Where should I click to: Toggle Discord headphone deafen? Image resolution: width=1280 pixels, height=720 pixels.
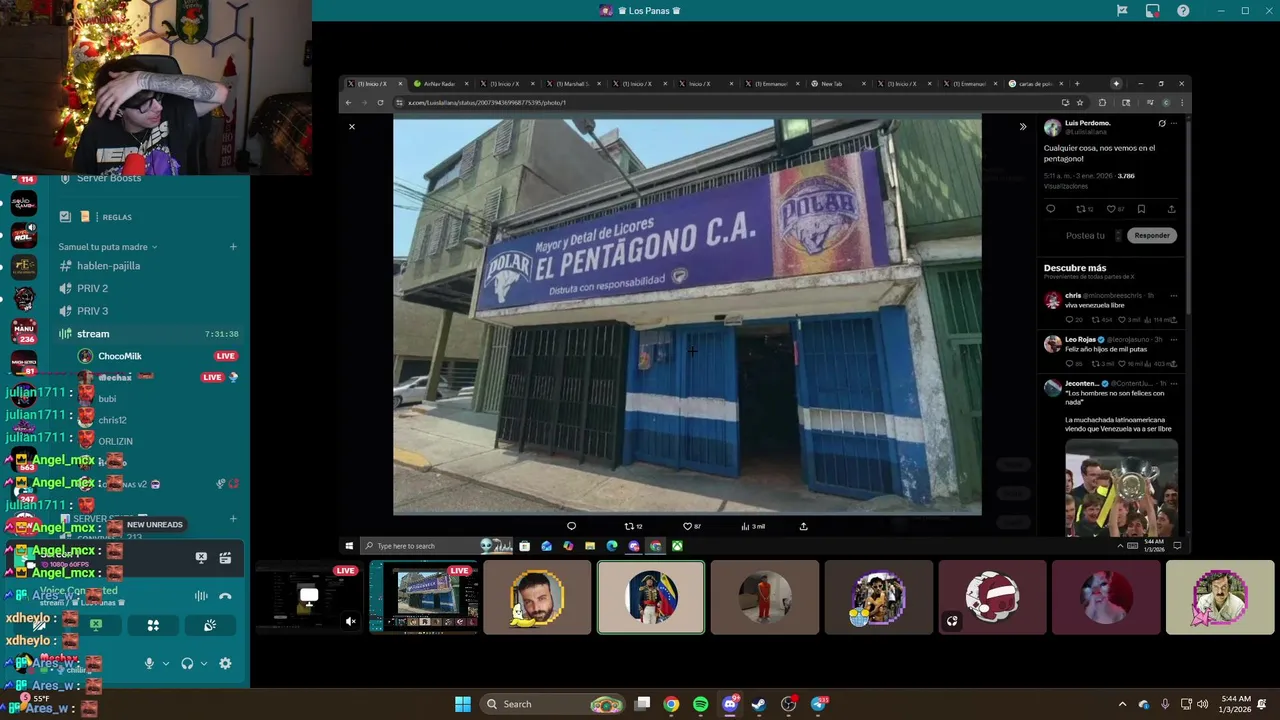(187, 663)
